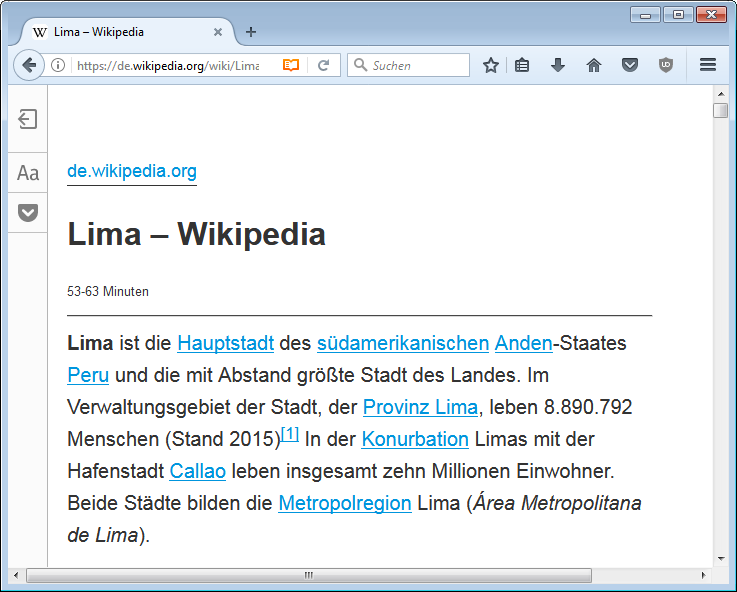Follow the südamerikanischen link
Screen dimensions: 737x592
(403, 343)
